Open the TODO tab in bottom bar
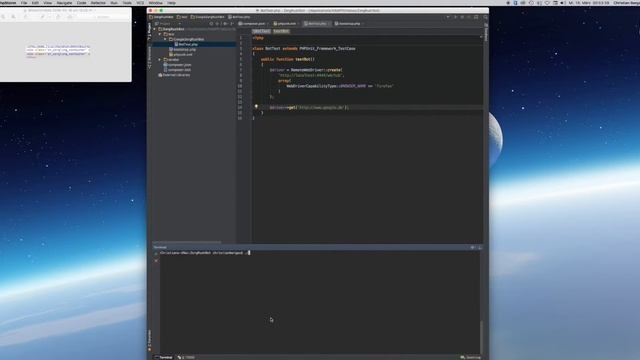This screenshot has width=640, height=360. pos(187,357)
